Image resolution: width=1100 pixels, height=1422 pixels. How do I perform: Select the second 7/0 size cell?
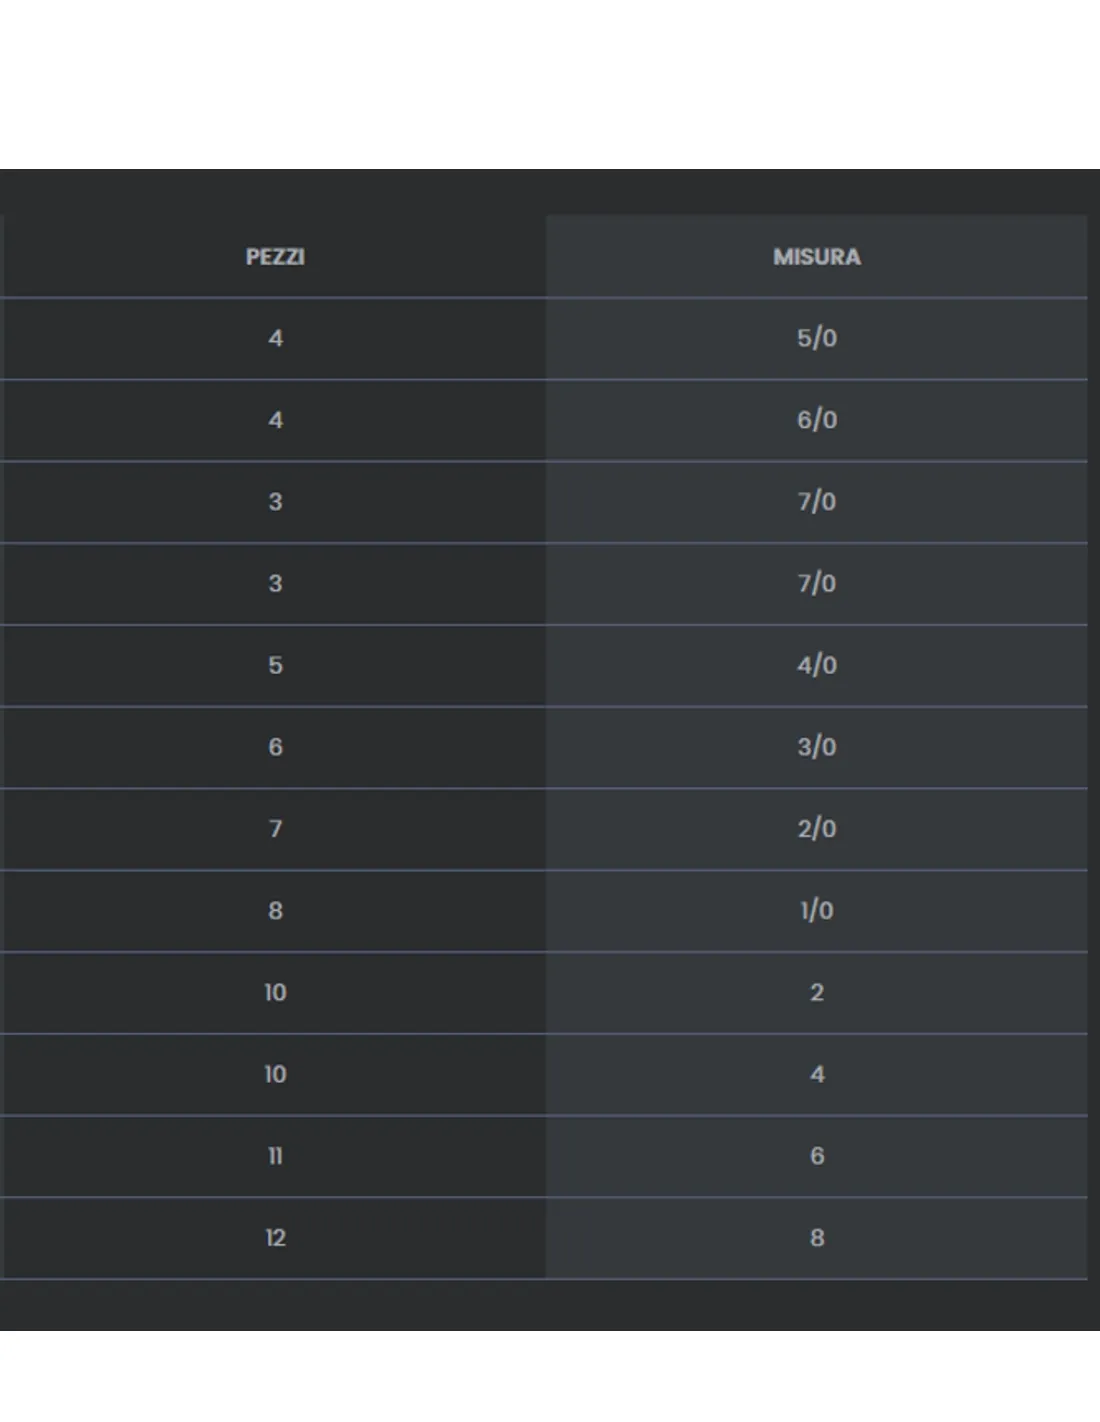tap(816, 584)
